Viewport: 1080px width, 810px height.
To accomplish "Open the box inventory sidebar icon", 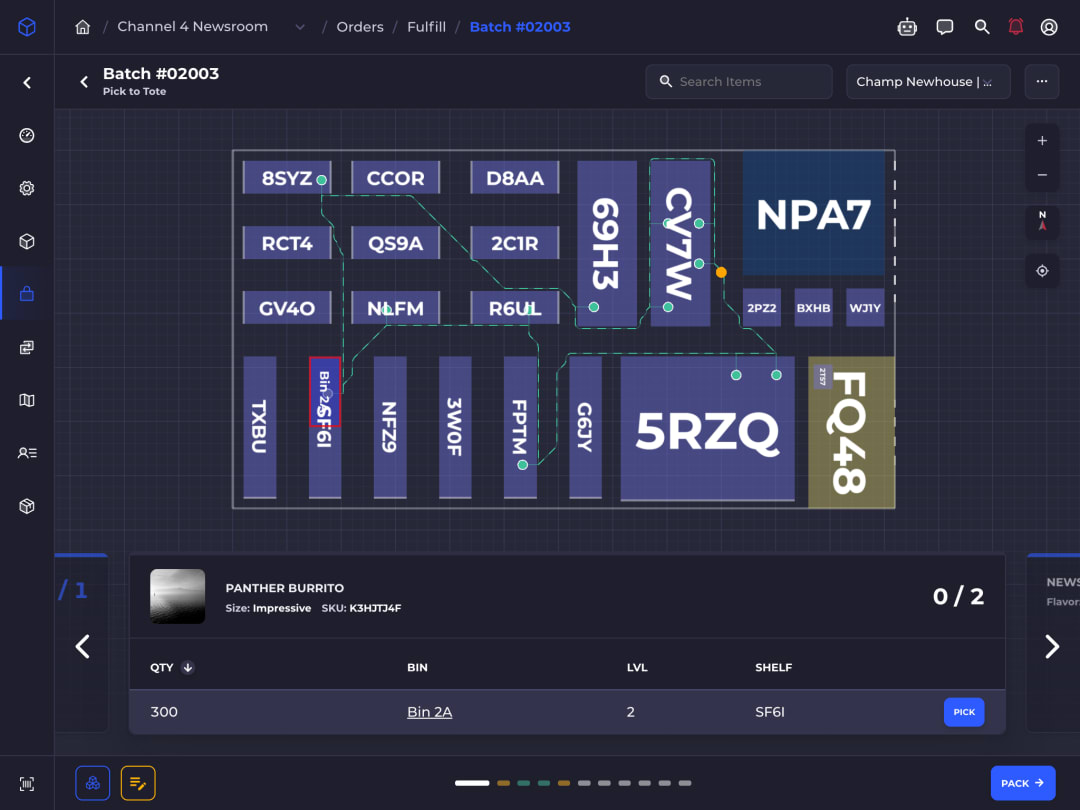I will click(x=27, y=241).
